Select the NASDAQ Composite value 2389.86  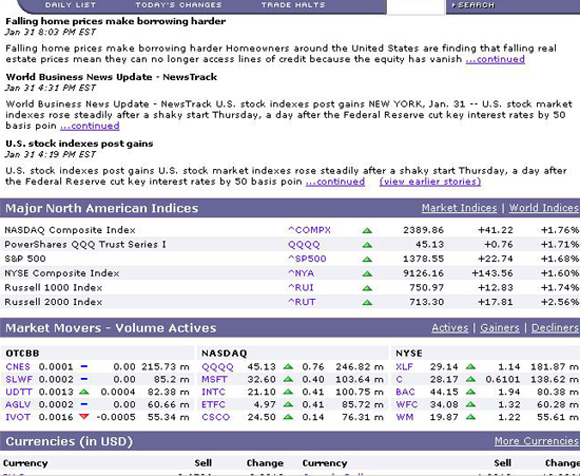(x=423, y=230)
